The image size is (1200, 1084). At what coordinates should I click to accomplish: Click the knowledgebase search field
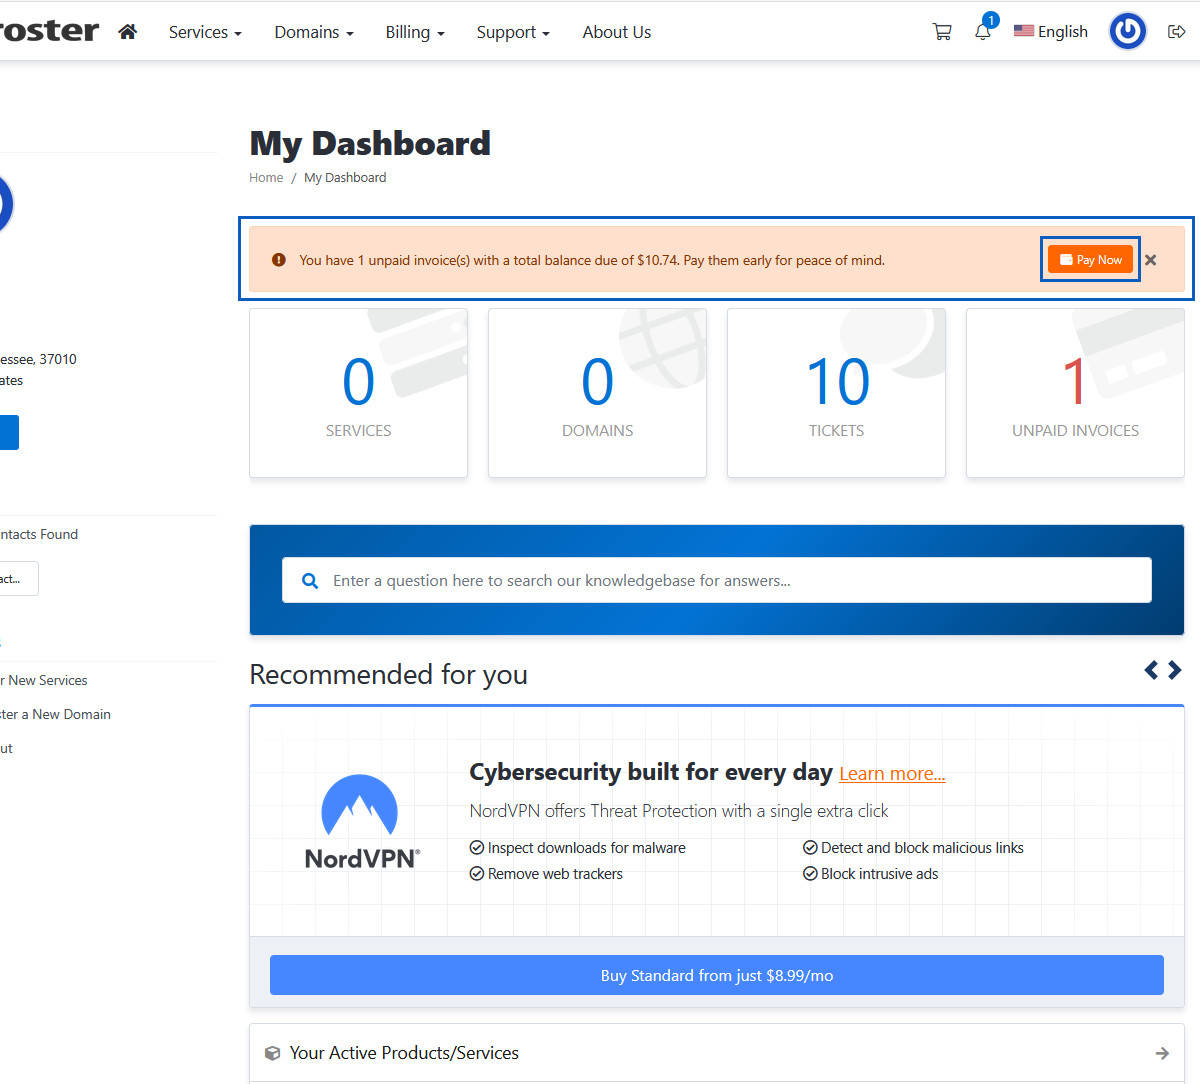(x=716, y=580)
